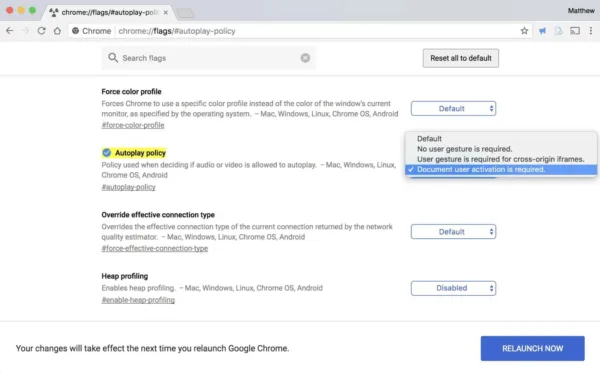Click the Matthew profile name

[x=581, y=11]
